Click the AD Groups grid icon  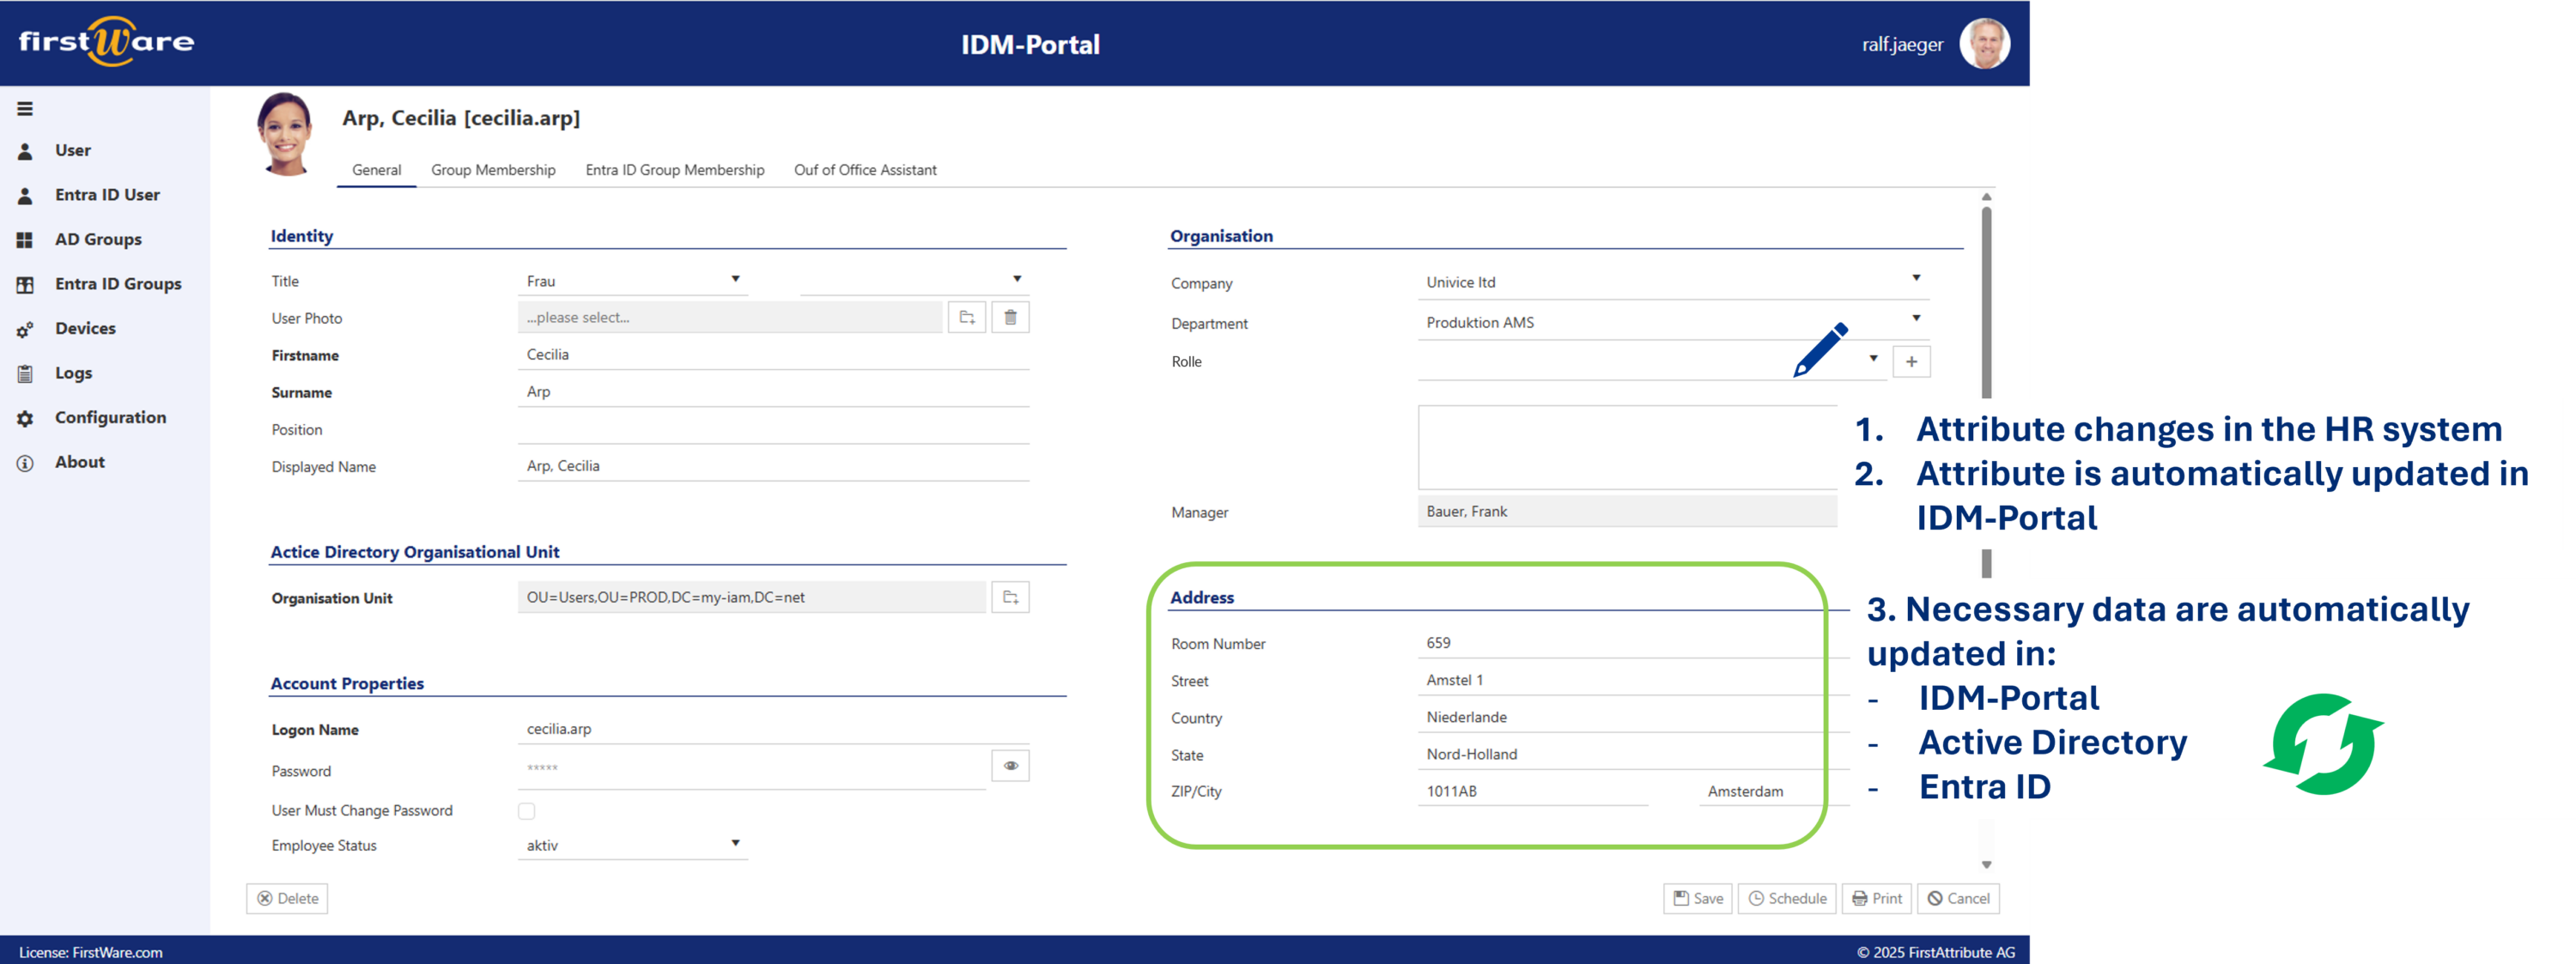tap(25, 240)
